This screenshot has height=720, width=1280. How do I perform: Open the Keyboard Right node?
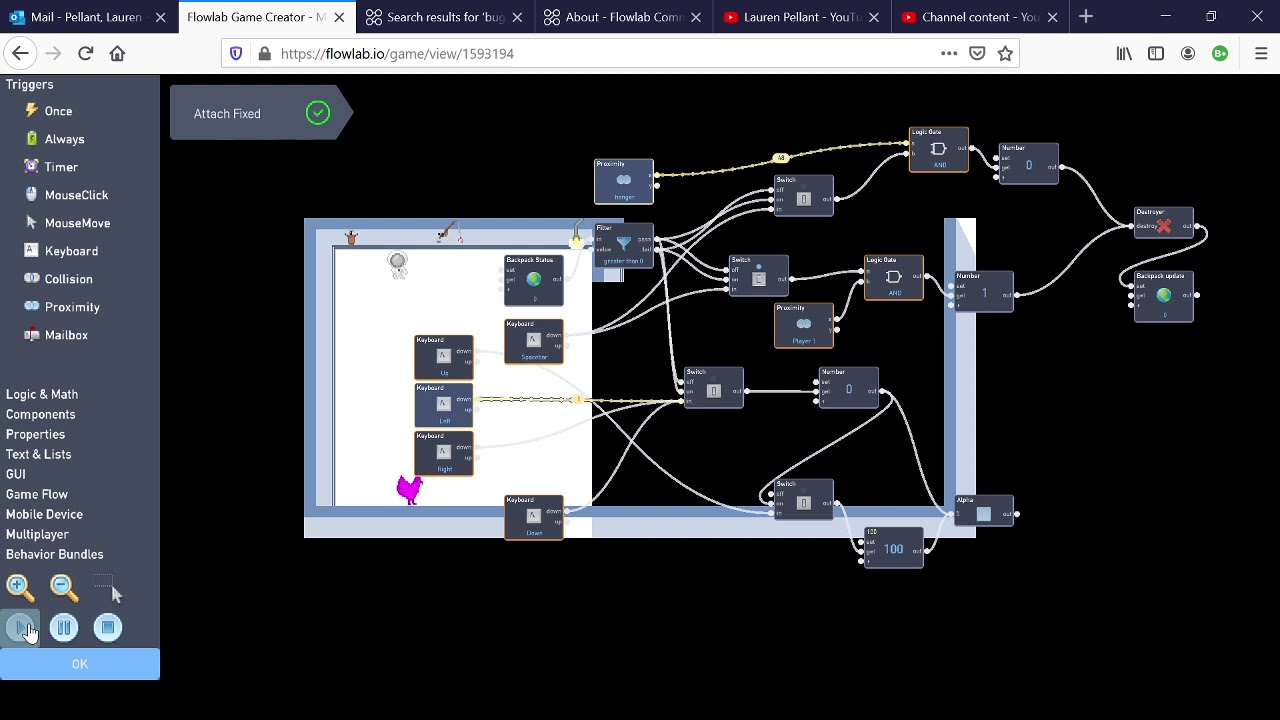click(x=444, y=453)
